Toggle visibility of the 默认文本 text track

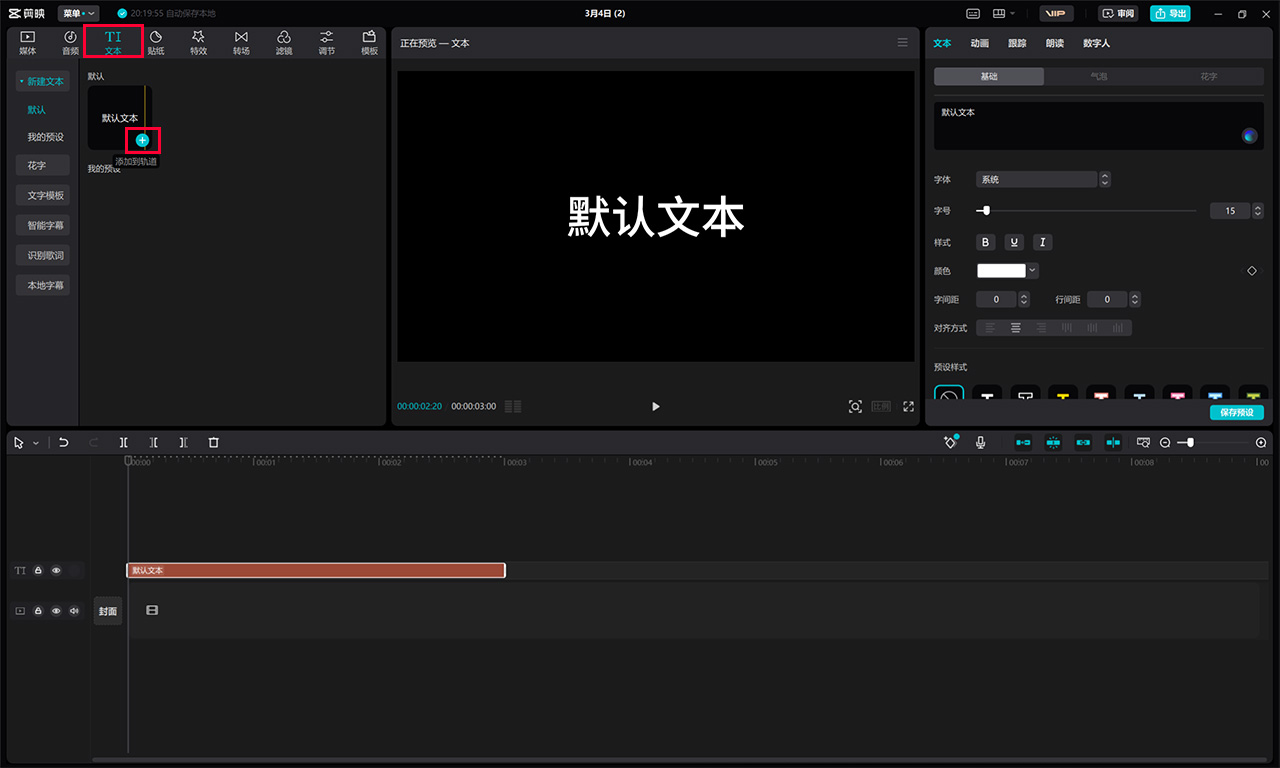tap(56, 570)
